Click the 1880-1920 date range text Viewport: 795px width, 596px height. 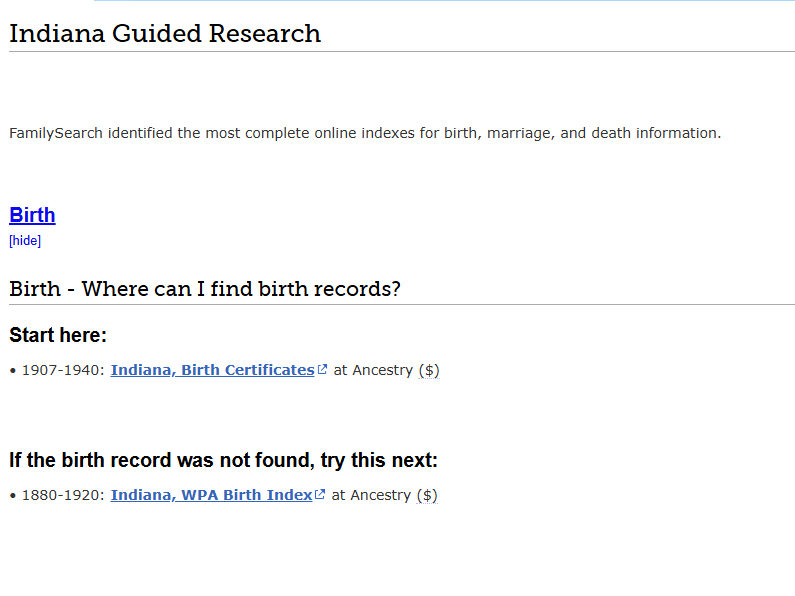click(x=63, y=495)
